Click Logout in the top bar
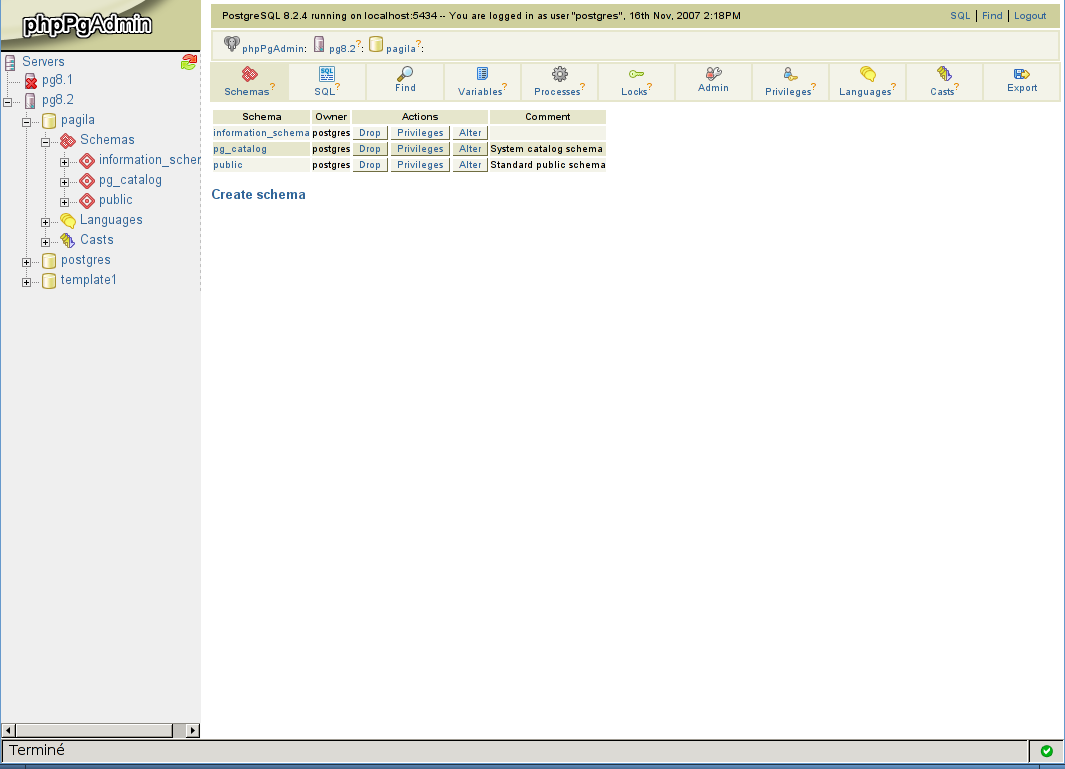Viewport: 1065px width, 769px height. tap(1030, 16)
